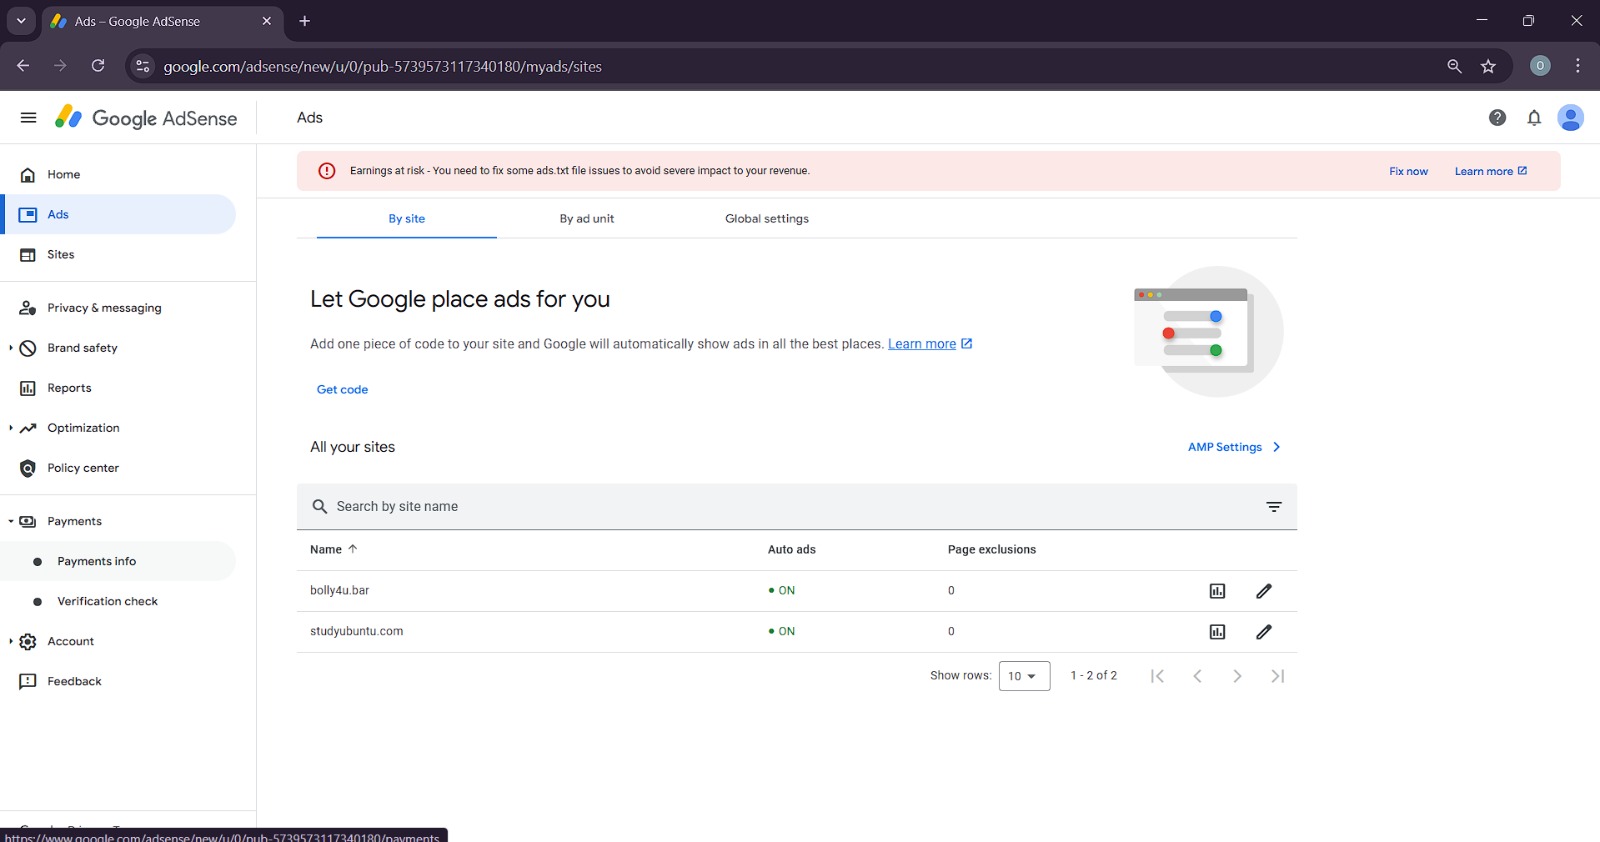Click the Get code button

click(x=342, y=389)
